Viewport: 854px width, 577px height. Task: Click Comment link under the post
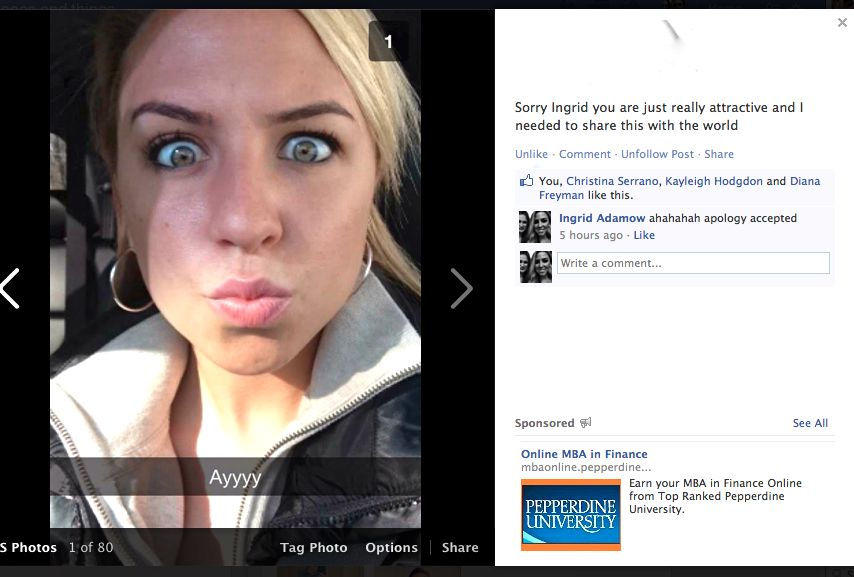pyautogui.click(x=584, y=154)
